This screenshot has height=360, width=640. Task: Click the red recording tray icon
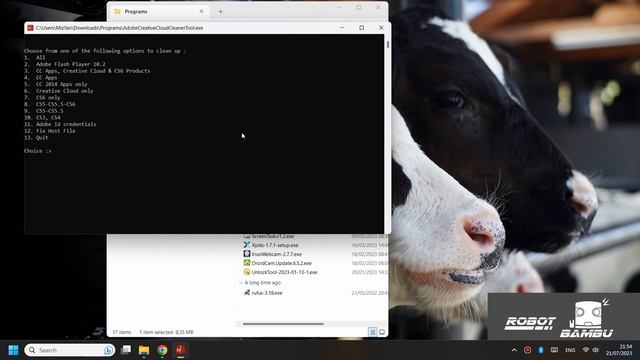(527, 350)
